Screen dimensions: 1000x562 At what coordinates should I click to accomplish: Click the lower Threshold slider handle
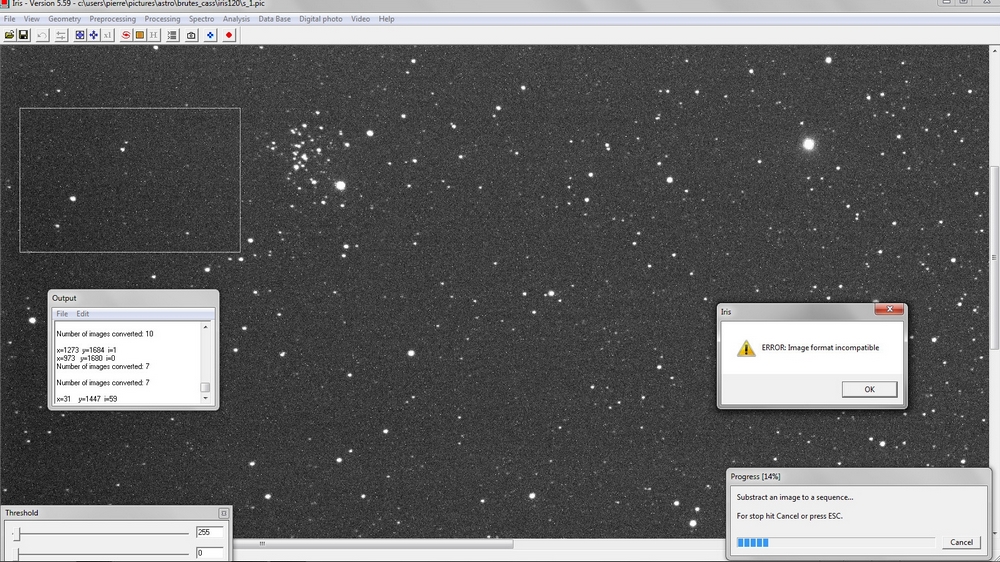18,554
